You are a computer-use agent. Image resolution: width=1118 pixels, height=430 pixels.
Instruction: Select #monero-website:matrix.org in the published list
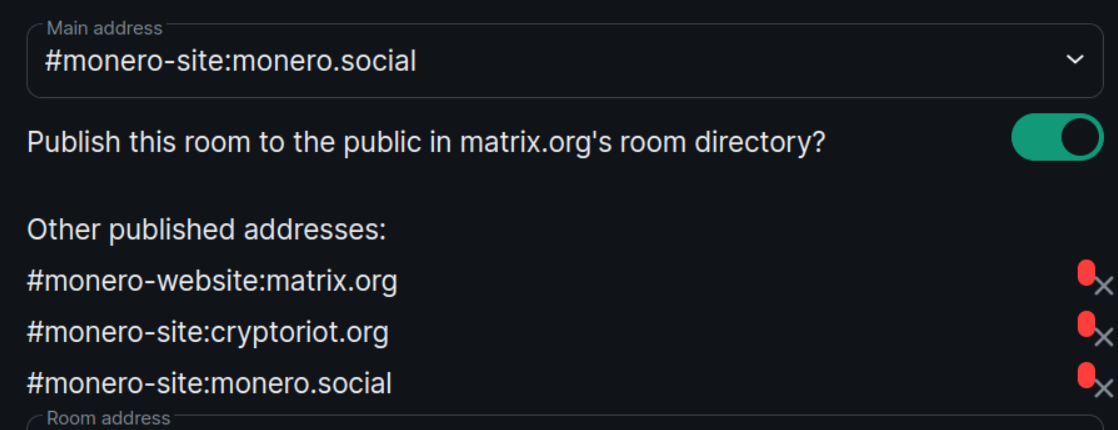(212, 282)
